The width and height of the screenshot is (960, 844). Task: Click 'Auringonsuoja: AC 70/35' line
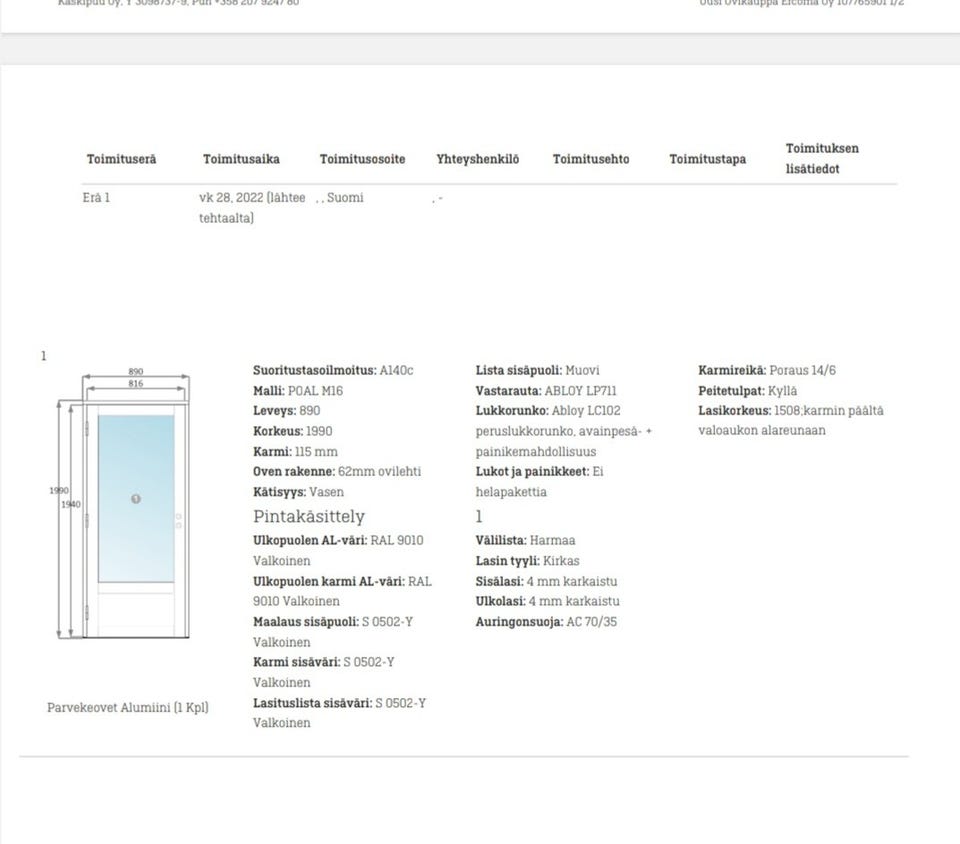(x=546, y=622)
